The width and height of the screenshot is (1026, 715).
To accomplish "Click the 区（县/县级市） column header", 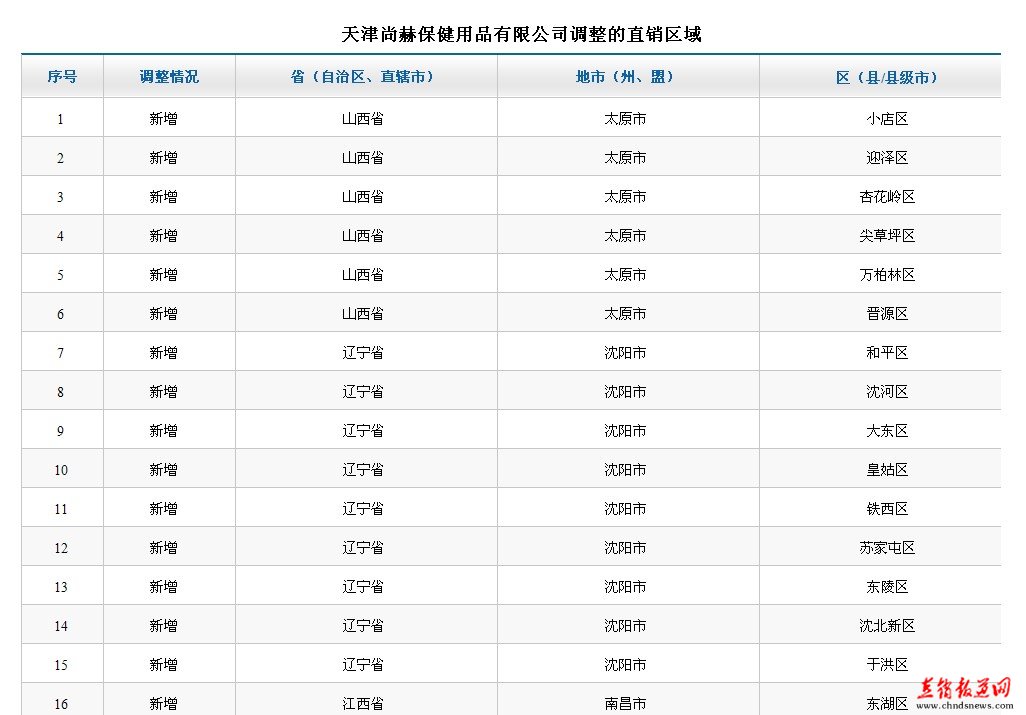I will point(887,77).
